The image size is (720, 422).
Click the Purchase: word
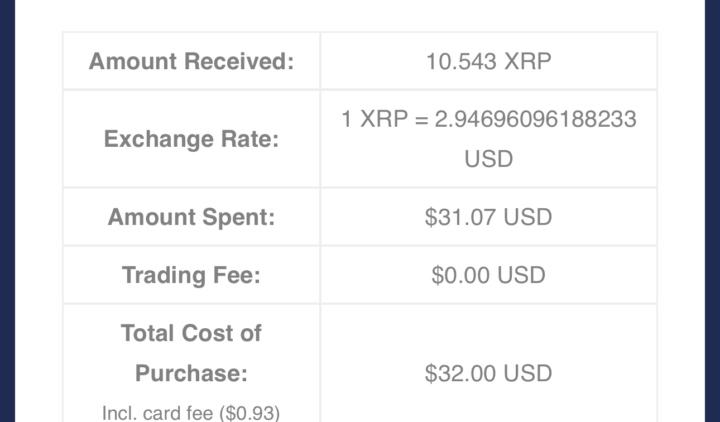pos(191,373)
